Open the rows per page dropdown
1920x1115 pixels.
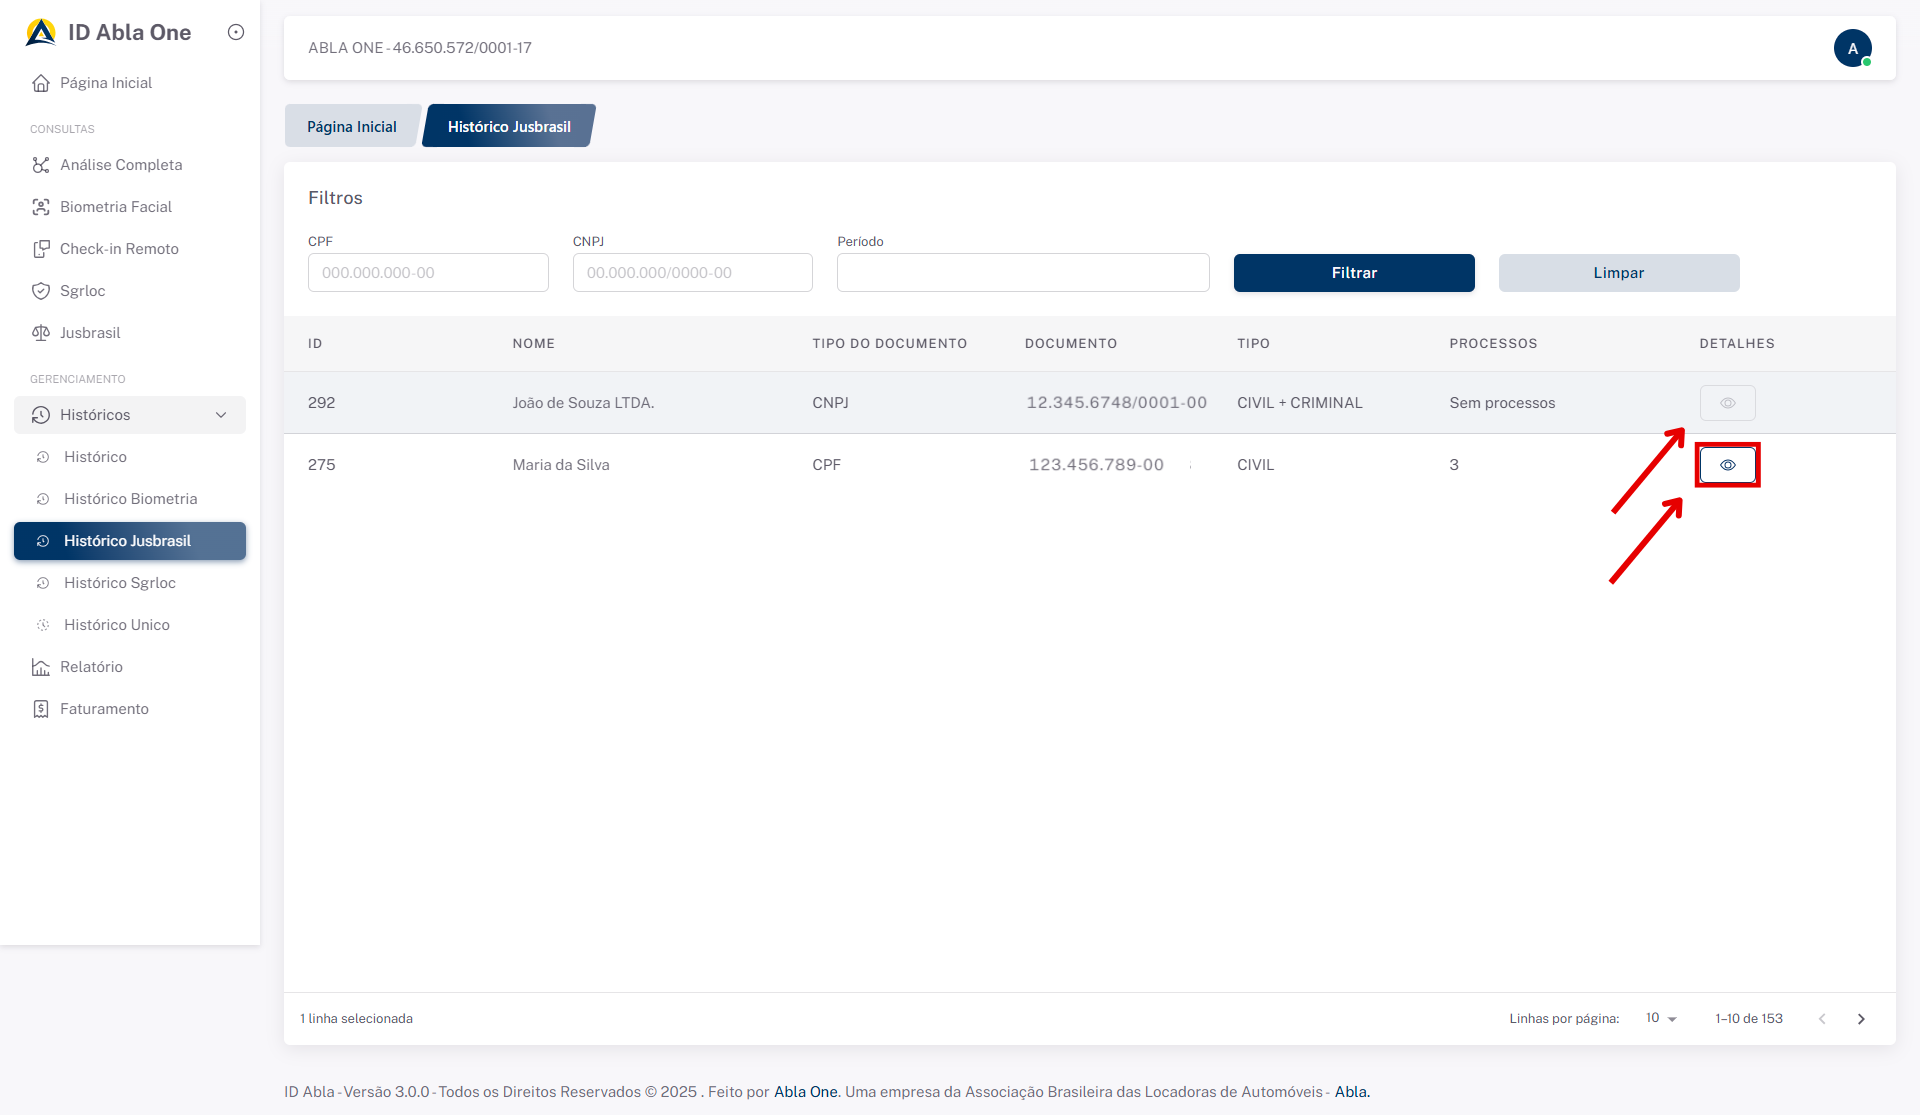point(1661,1018)
